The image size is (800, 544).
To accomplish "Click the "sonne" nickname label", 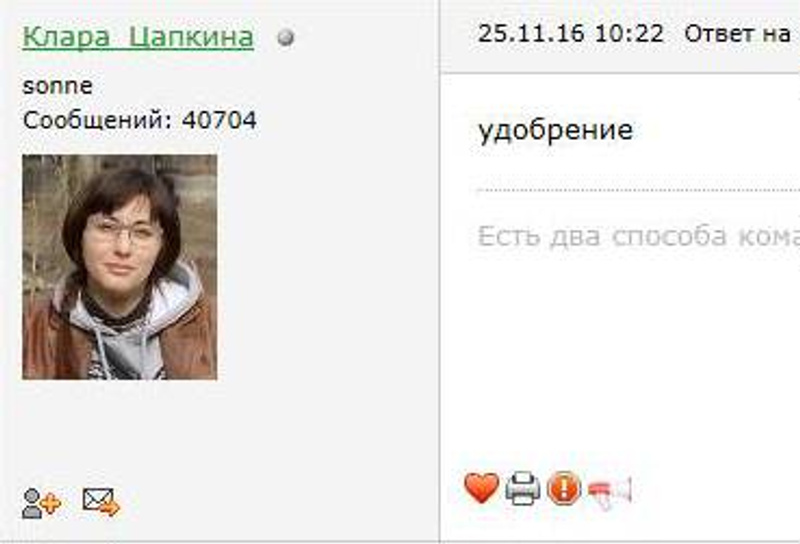I will pyautogui.click(x=57, y=86).
